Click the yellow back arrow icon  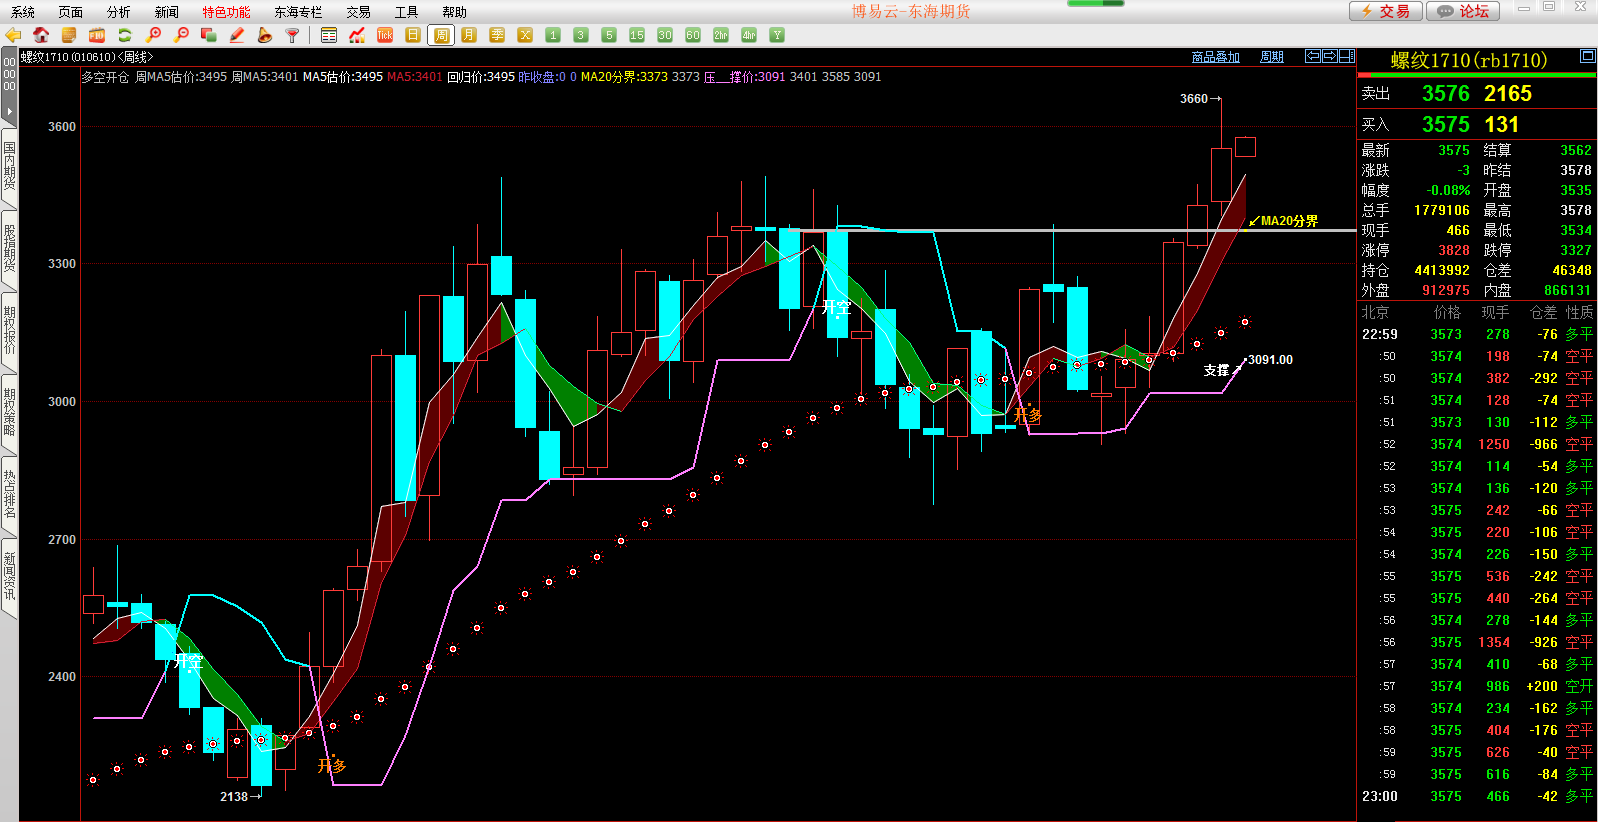13,35
